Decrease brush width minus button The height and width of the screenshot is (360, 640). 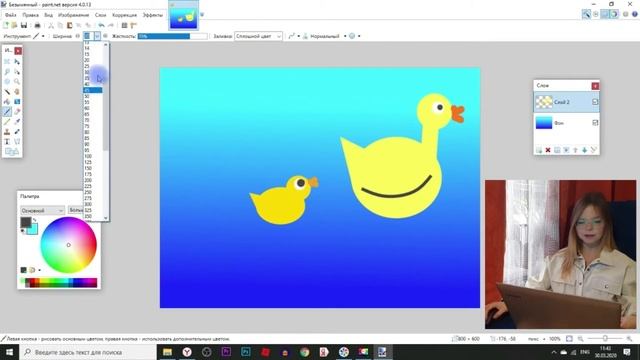(x=78, y=36)
